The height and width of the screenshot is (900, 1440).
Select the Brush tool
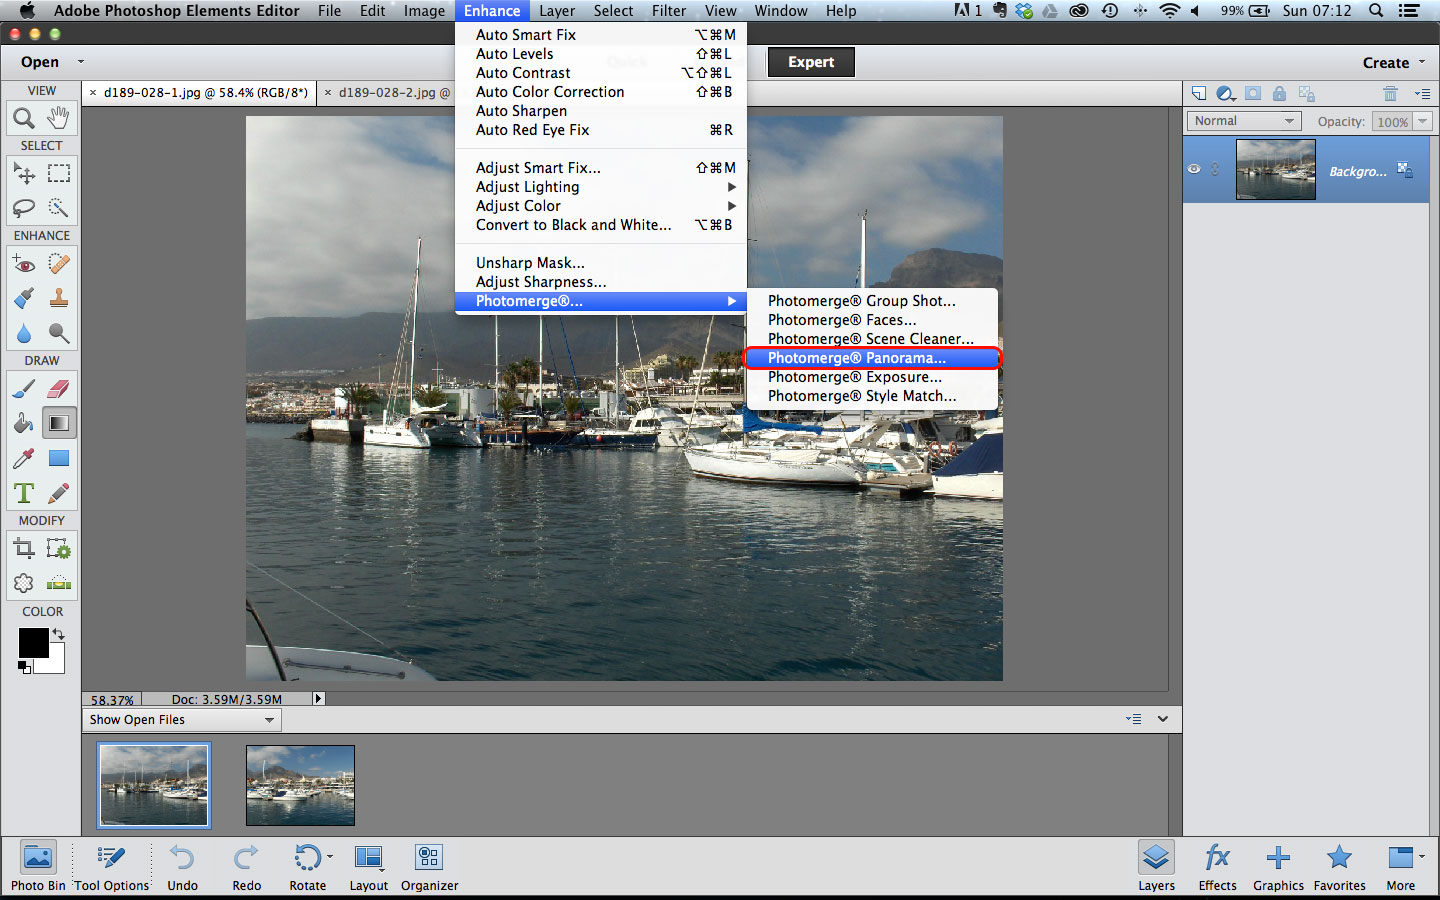[x=24, y=389]
